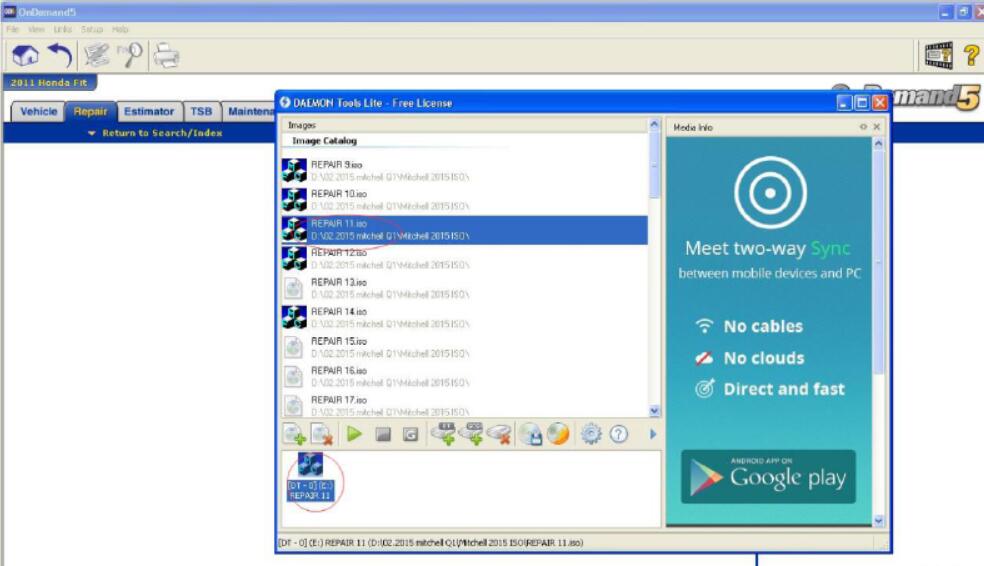Click Add SCSI virtual drive icon
984x566 pixels.
tap(472, 434)
